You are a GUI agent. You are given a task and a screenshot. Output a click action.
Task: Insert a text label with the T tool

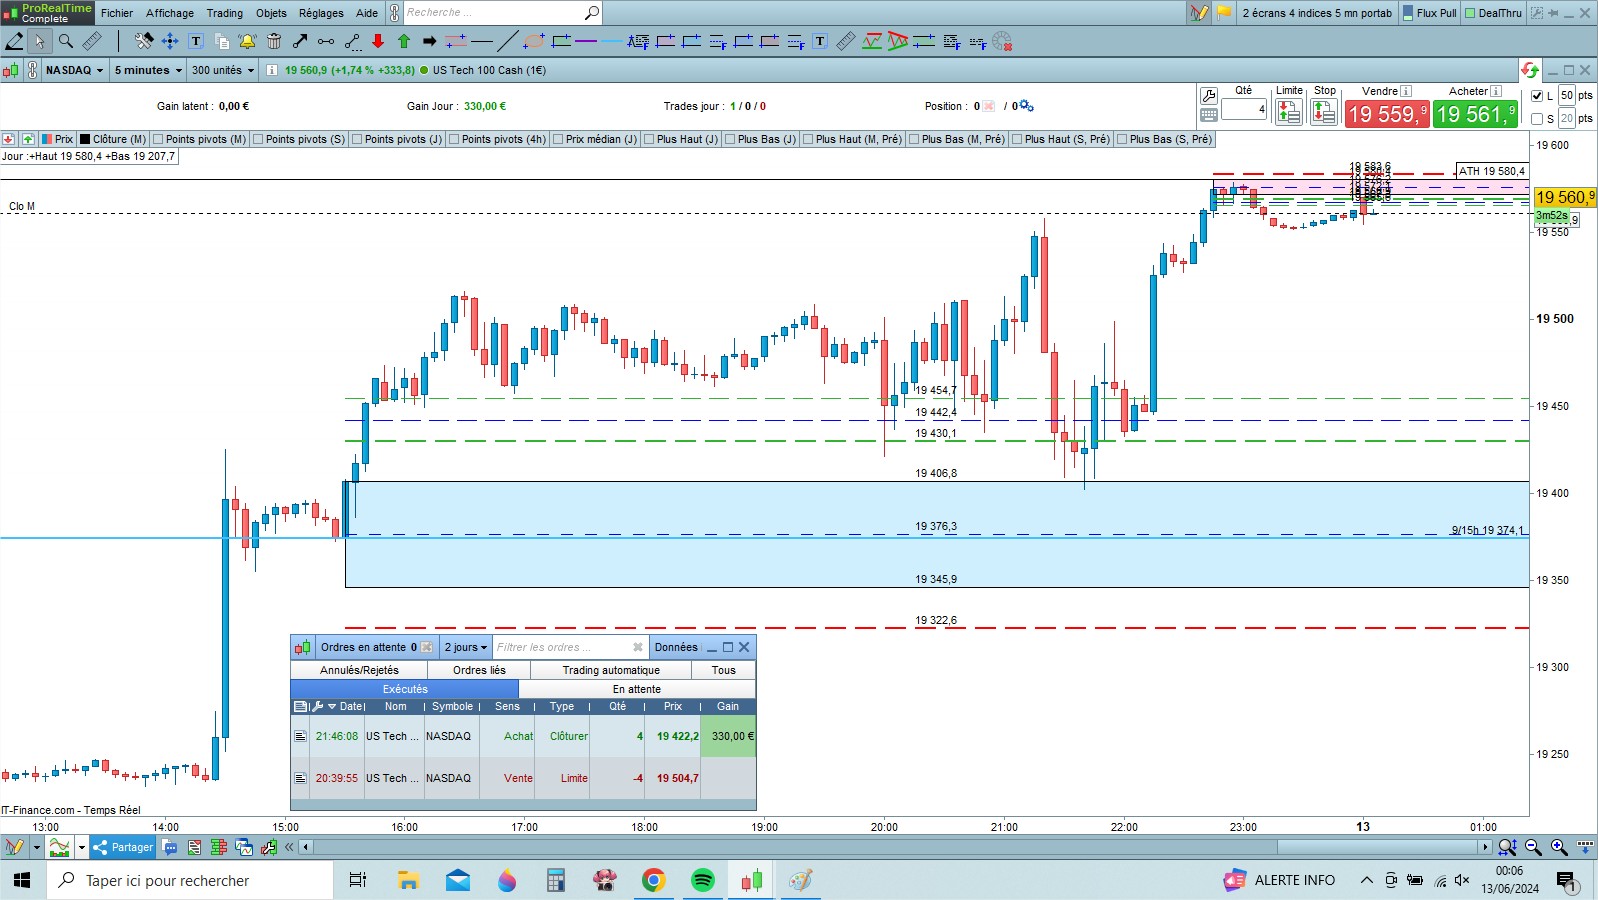(196, 41)
